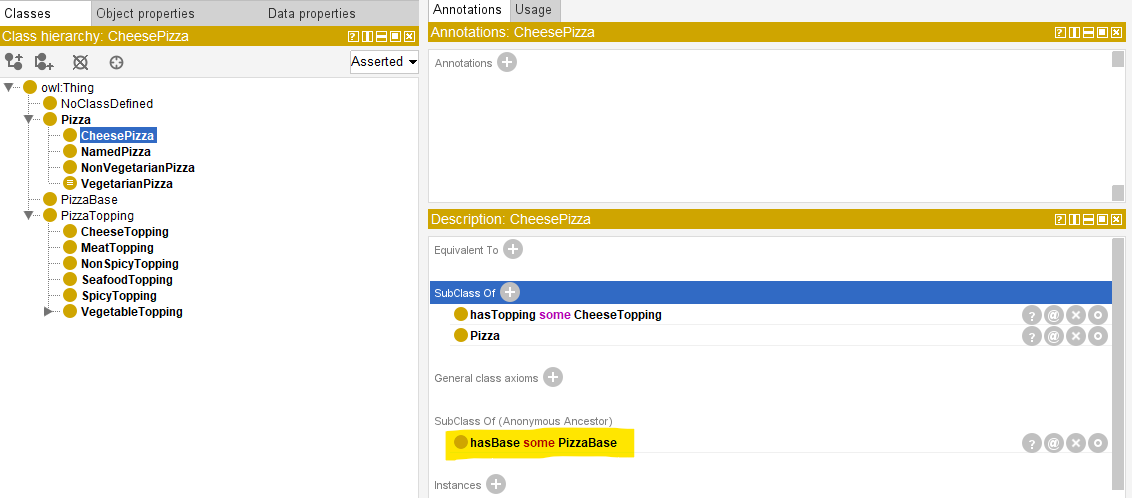Float the Annotations panel view

click(x=1103, y=32)
